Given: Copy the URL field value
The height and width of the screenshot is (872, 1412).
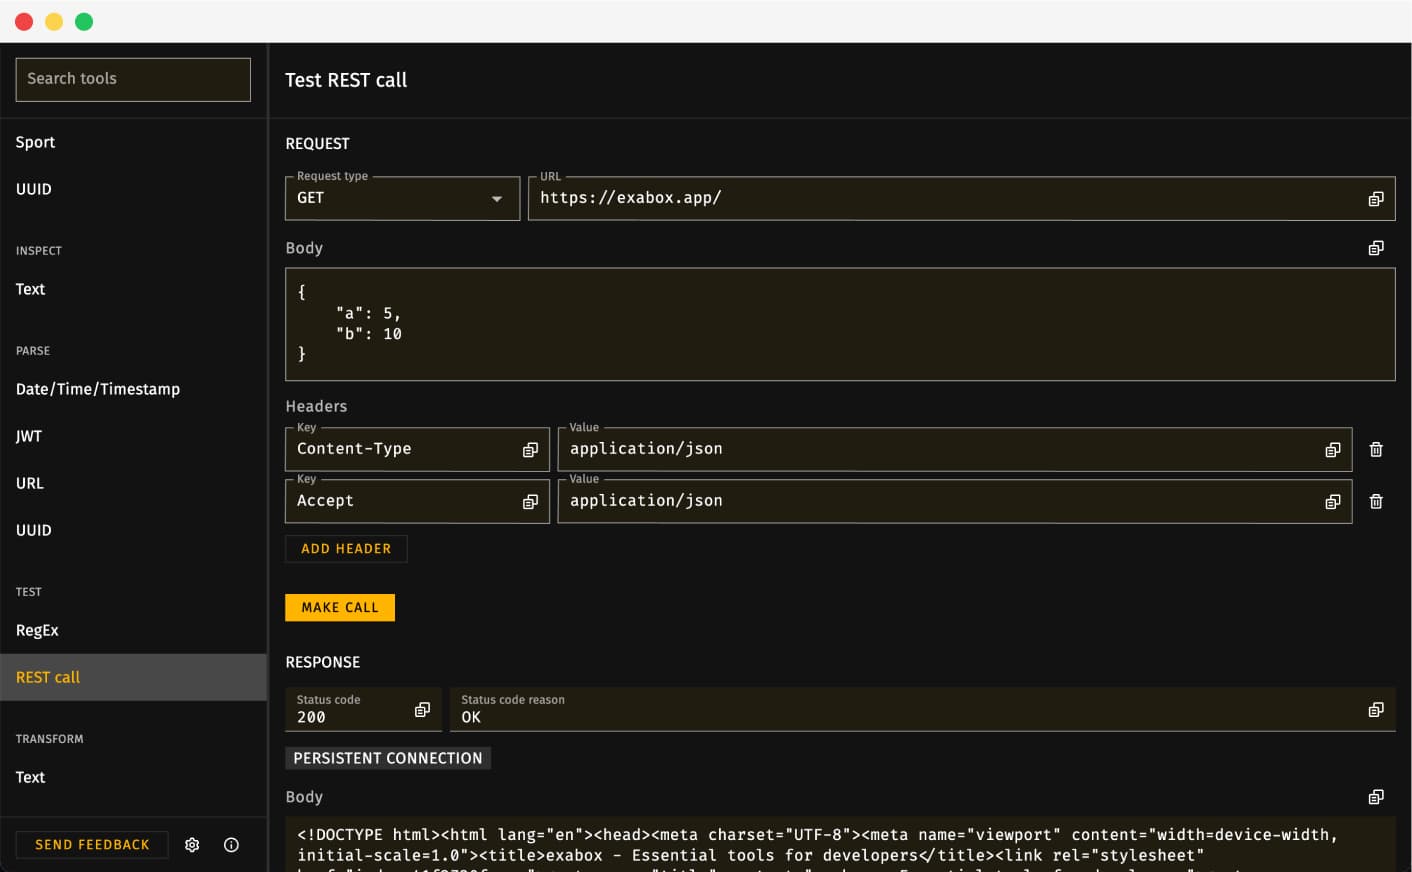Looking at the screenshot, I should tap(1376, 199).
